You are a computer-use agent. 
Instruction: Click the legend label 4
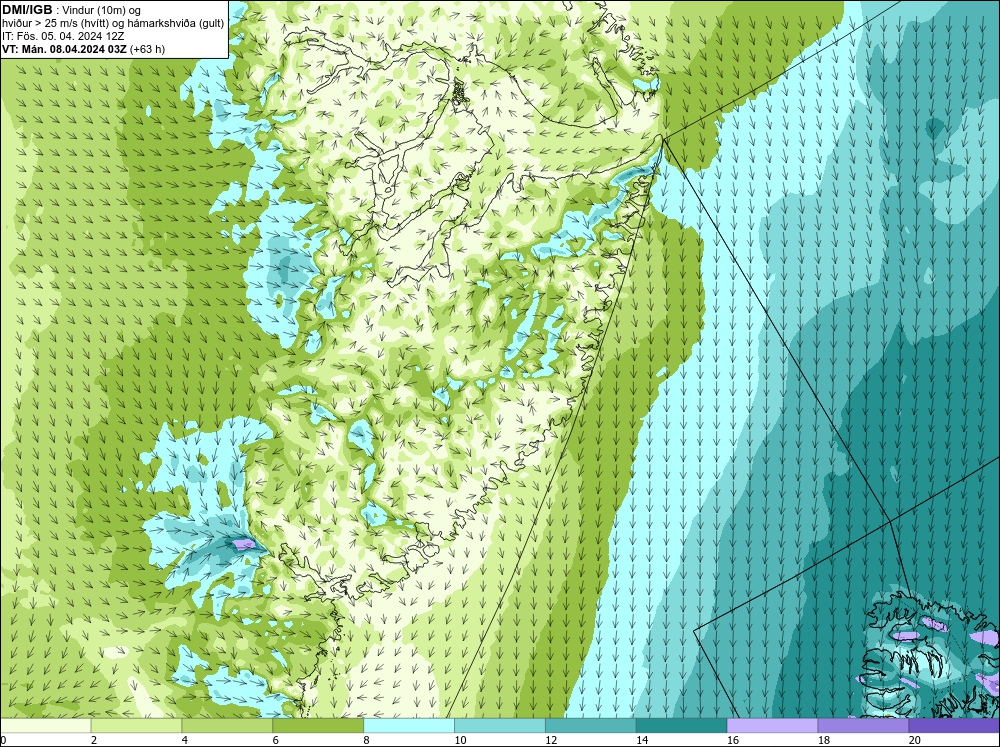click(185, 740)
